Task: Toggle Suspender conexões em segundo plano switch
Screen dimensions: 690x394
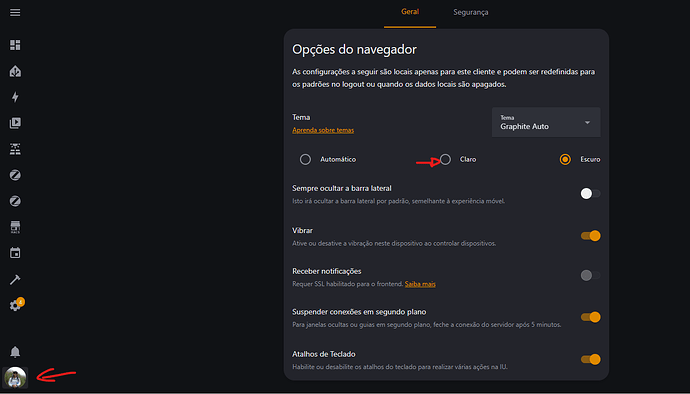Action: 590,317
